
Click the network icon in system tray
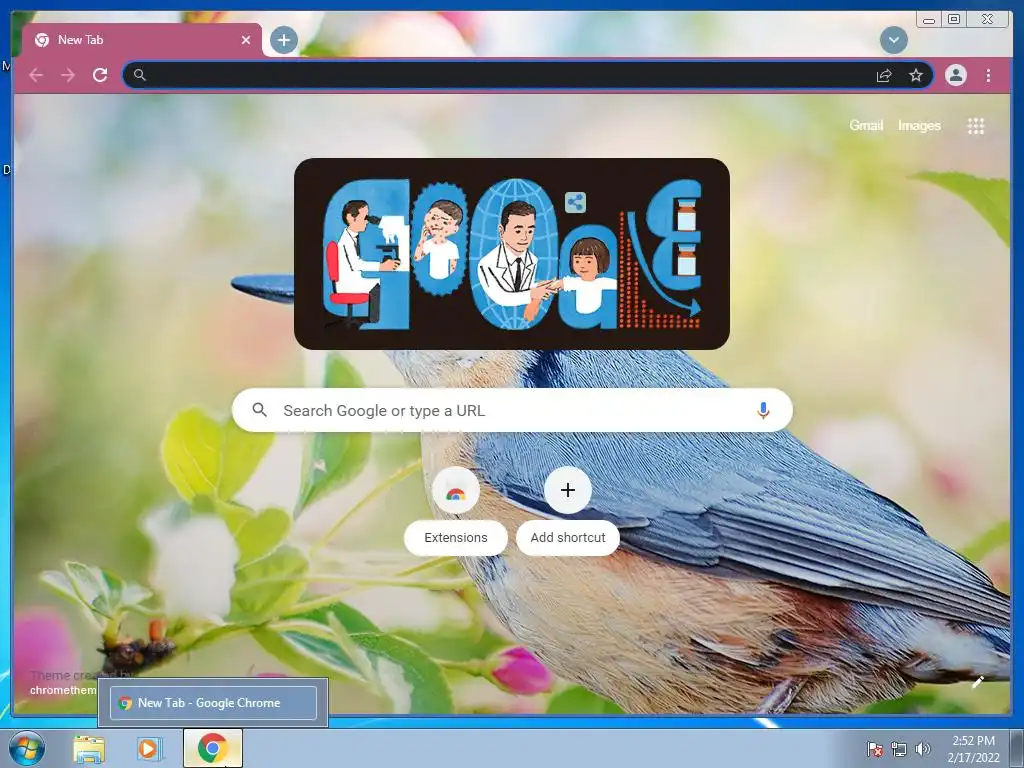(x=899, y=749)
